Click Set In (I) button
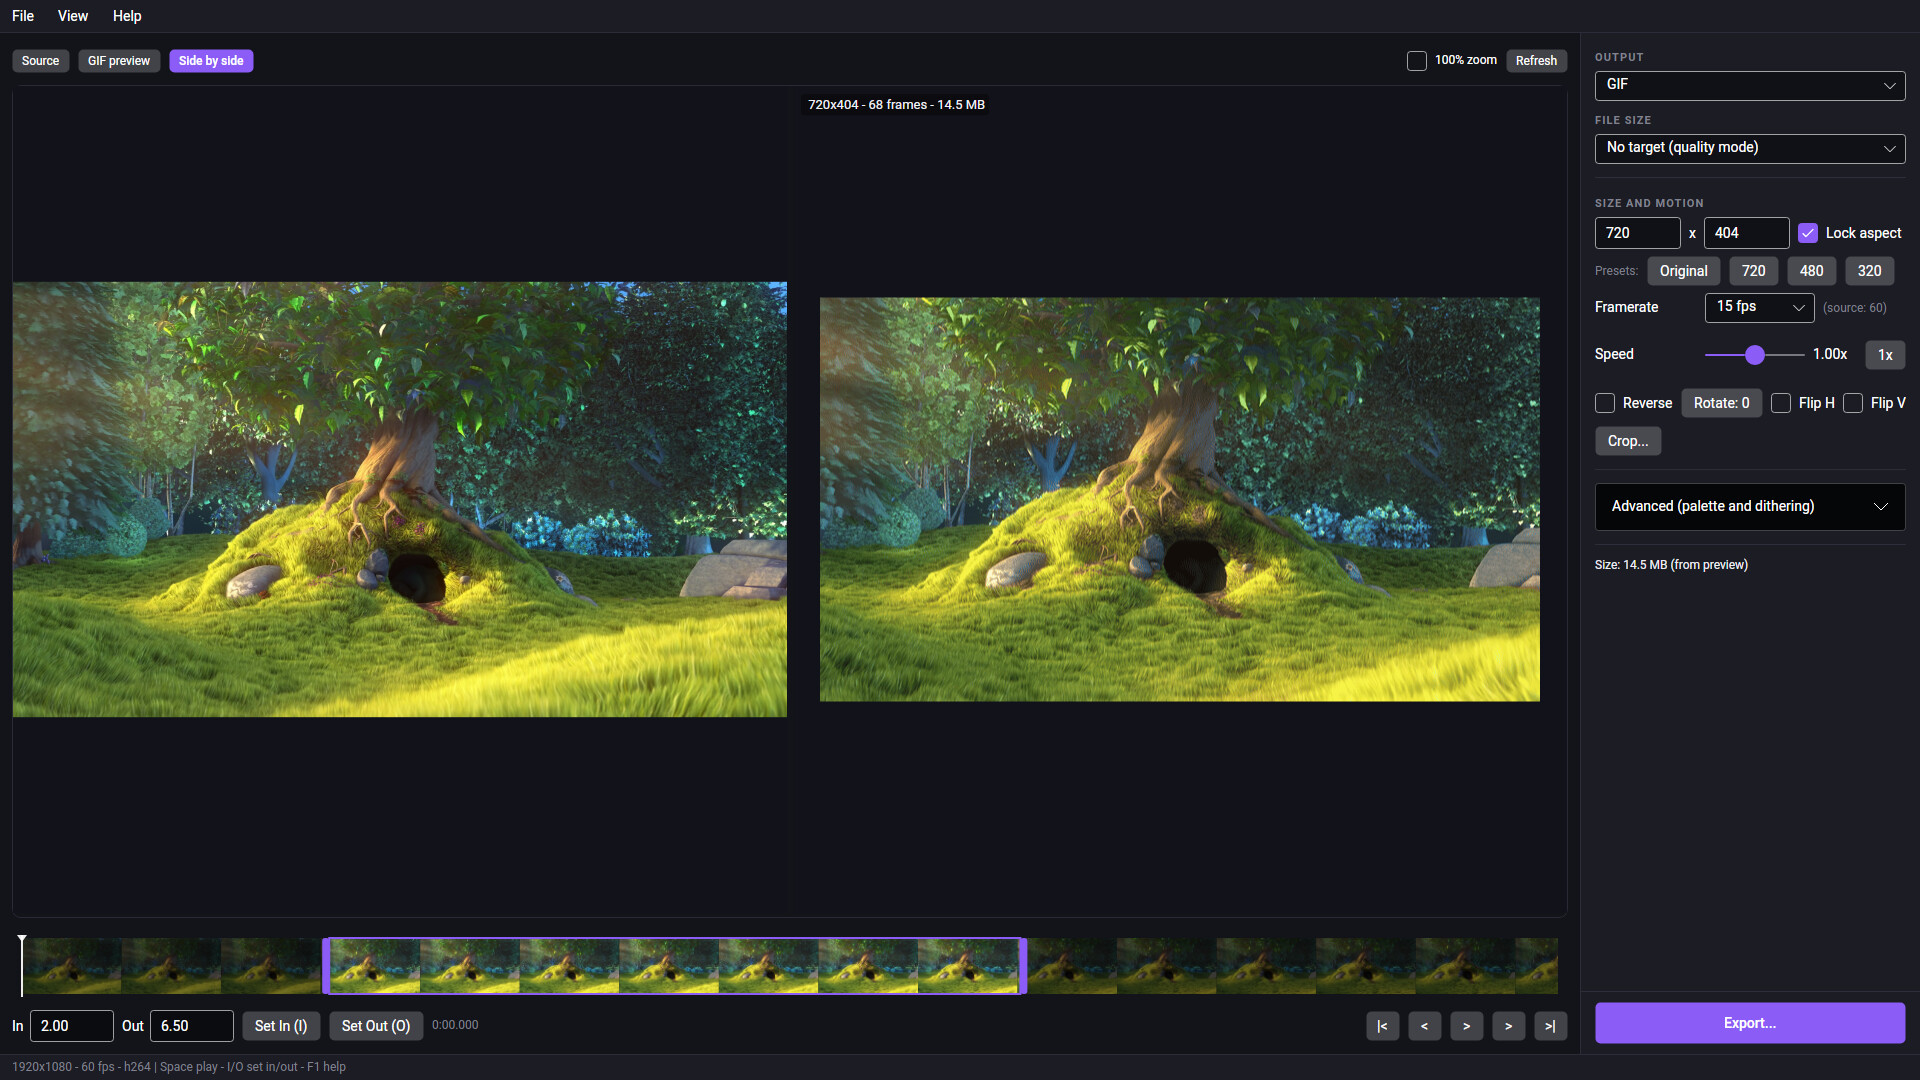The image size is (1920, 1080). click(x=281, y=1026)
